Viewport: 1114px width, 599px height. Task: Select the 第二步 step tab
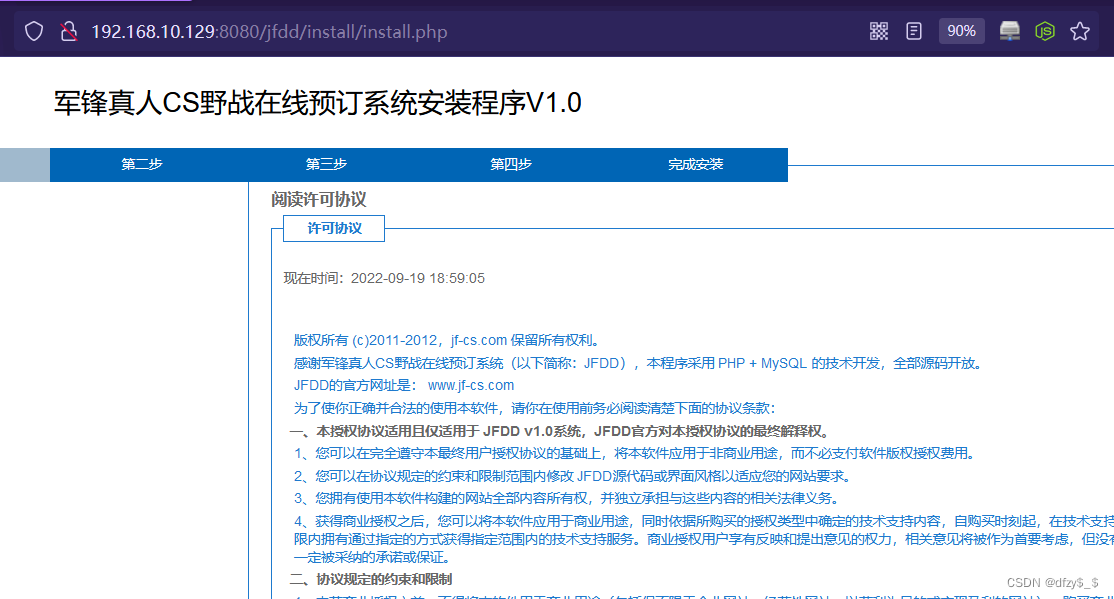(141, 164)
